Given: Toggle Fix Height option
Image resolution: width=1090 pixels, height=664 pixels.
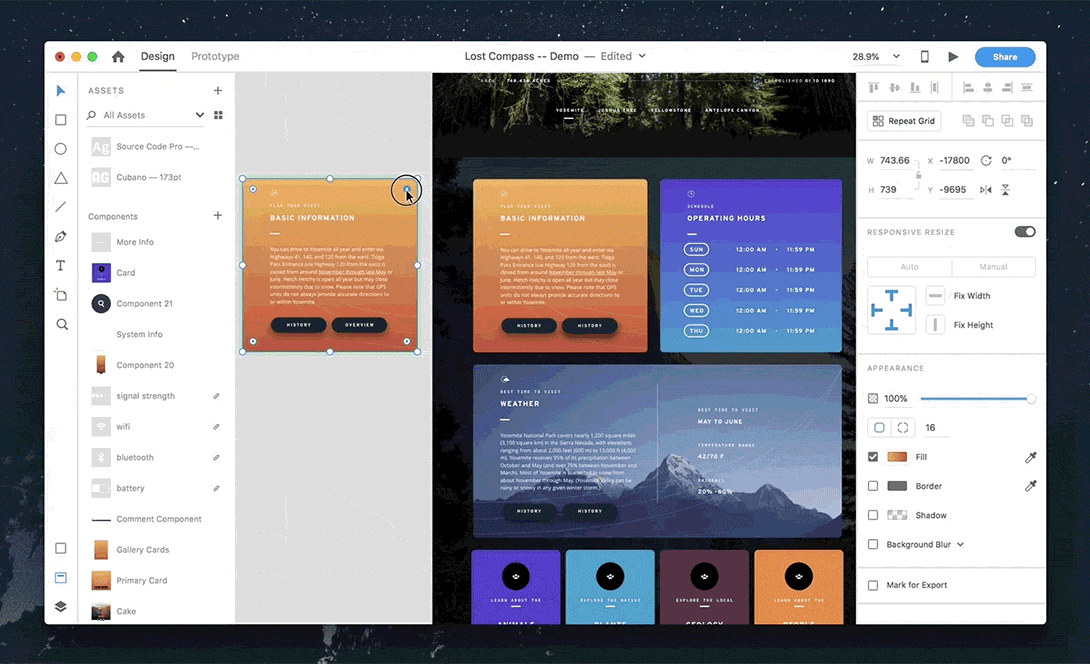Looking at the screenshot, I should pos(936,325).
